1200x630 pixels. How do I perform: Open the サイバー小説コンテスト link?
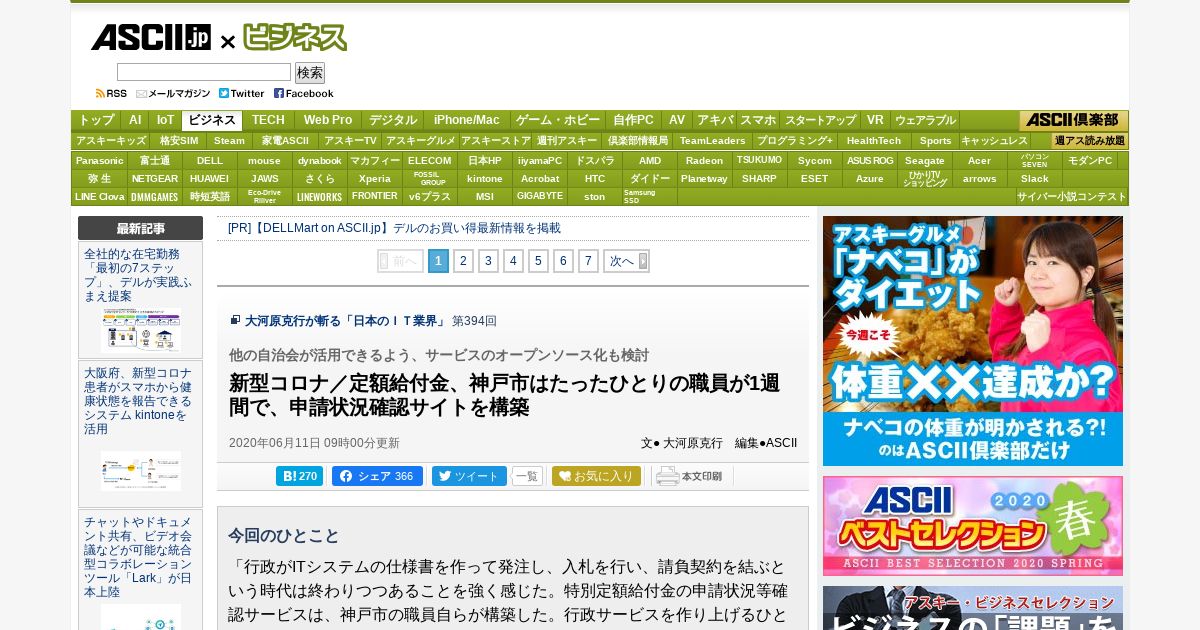[1072, 196]
